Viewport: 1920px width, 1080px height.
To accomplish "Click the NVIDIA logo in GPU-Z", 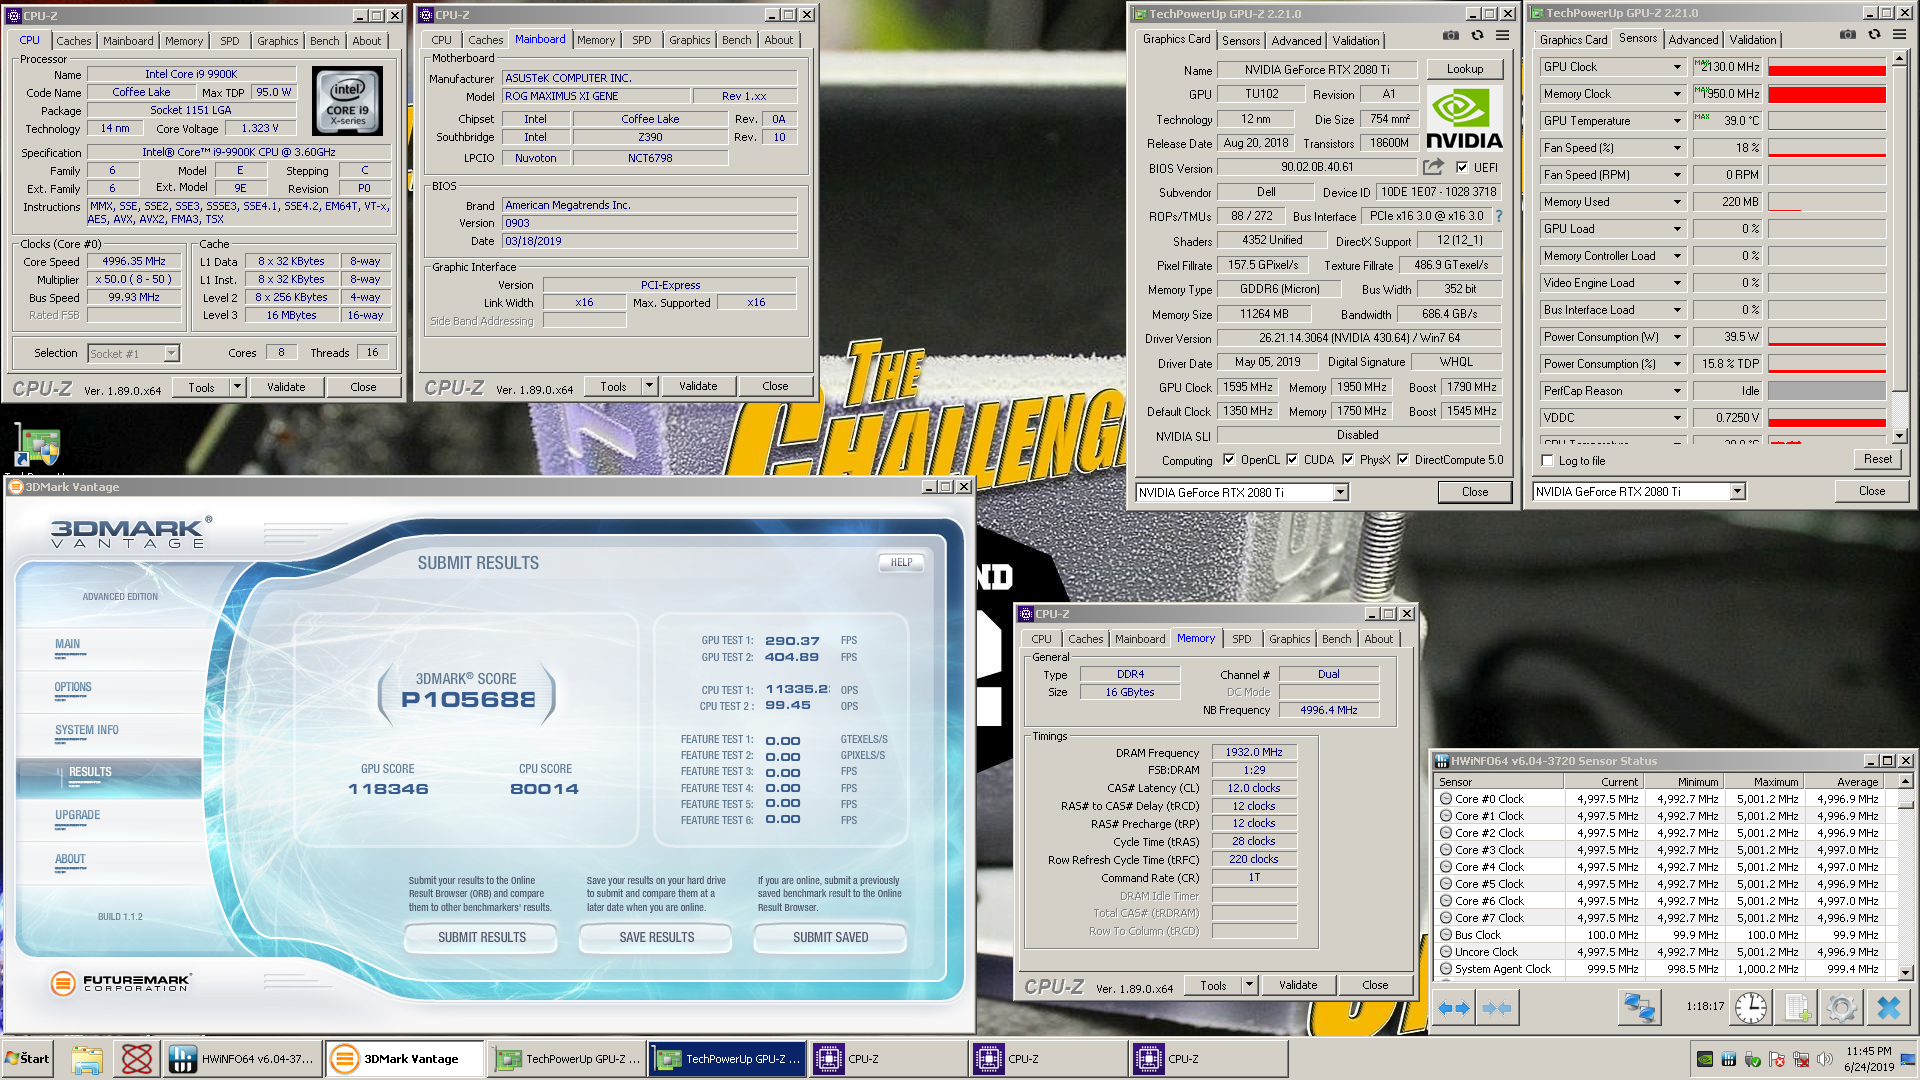I will (x=1464, y=118).
